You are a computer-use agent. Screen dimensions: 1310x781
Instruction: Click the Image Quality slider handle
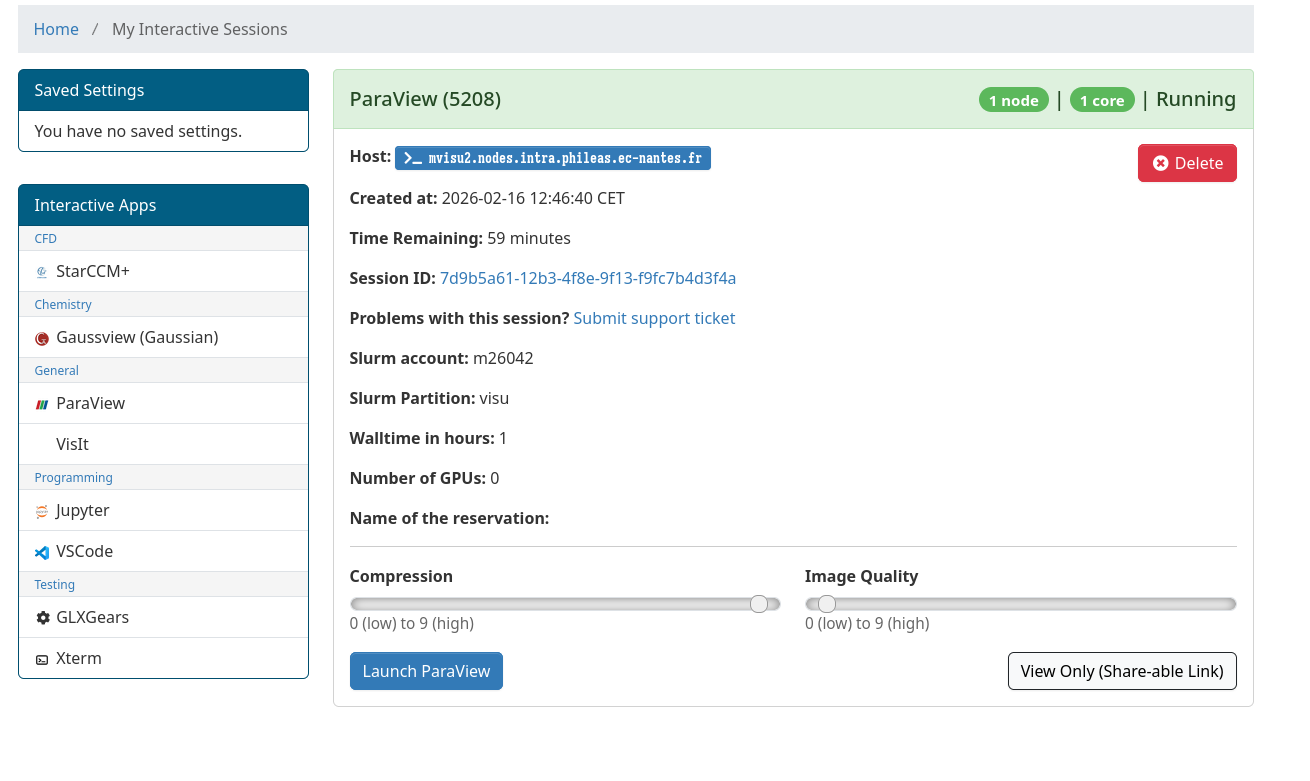(x=827, y=604)
